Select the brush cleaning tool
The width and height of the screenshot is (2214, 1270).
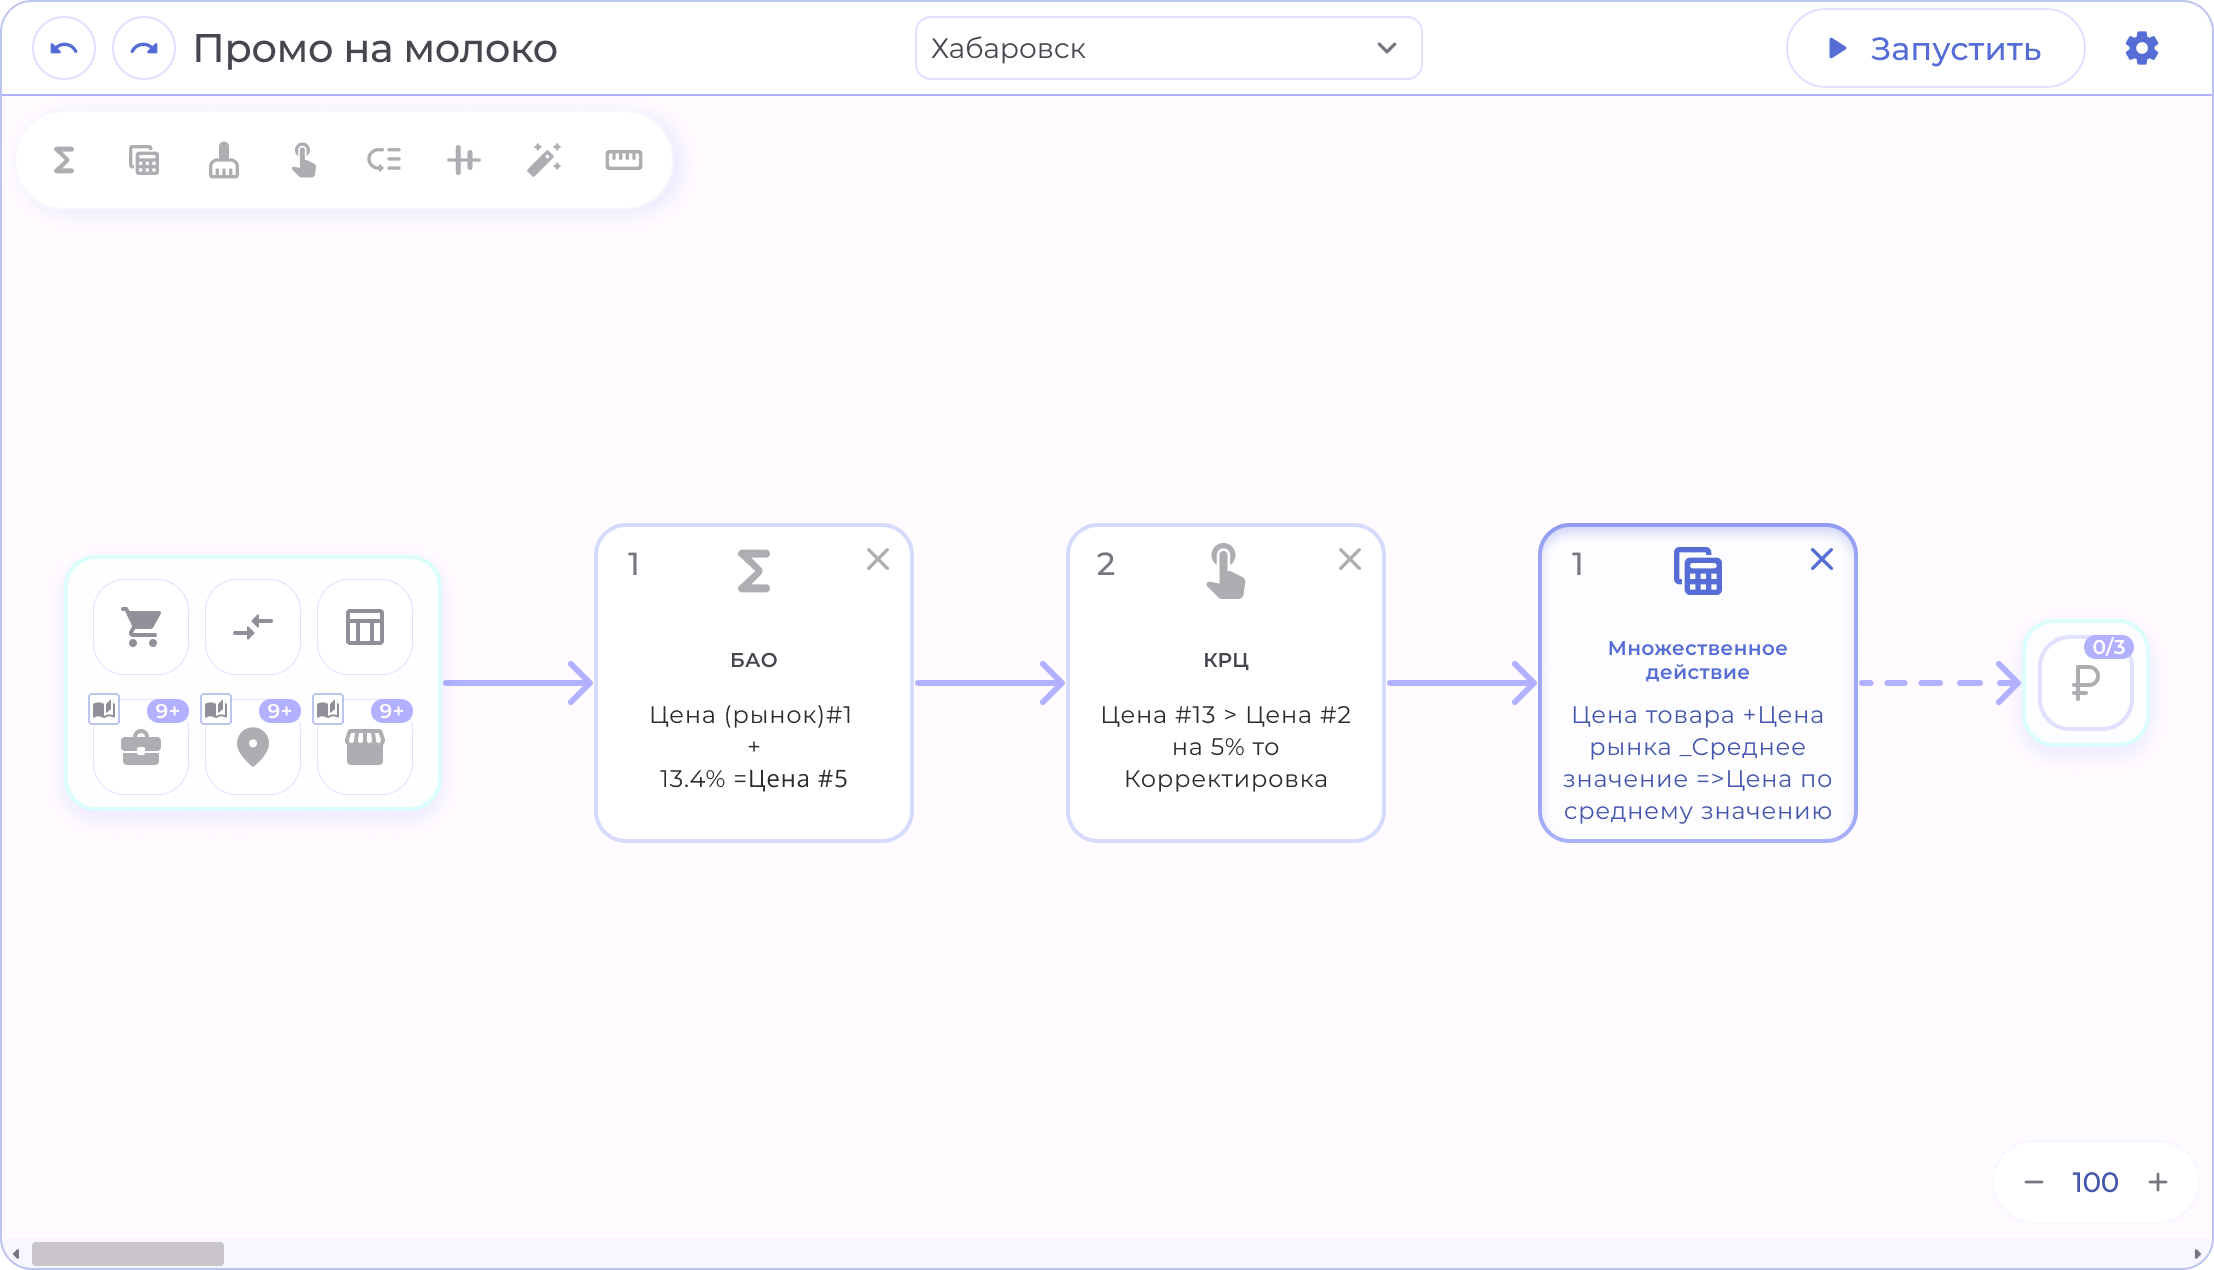coord(224,160)
